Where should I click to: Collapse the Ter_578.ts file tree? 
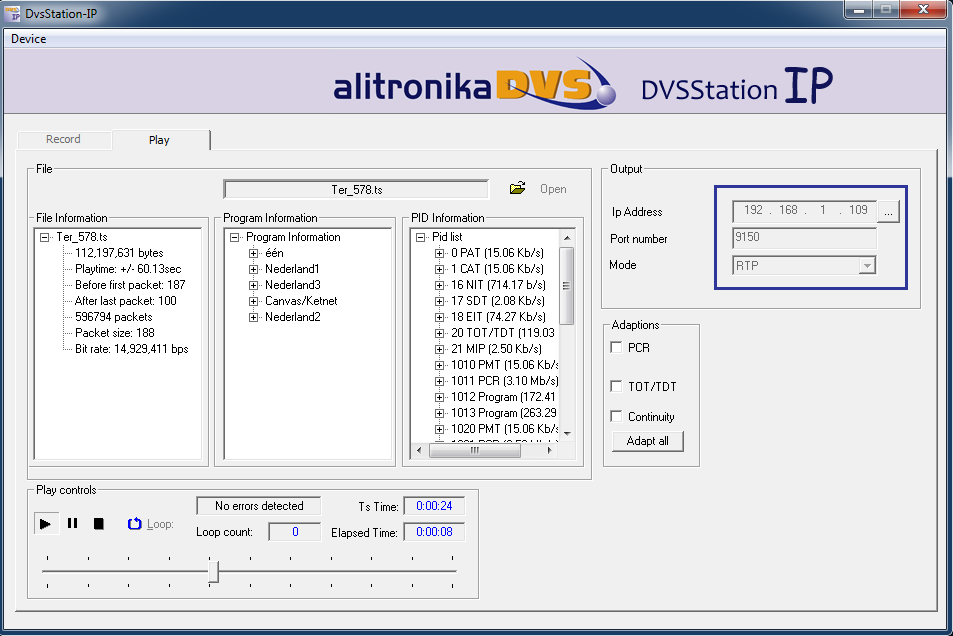point(44,237)
